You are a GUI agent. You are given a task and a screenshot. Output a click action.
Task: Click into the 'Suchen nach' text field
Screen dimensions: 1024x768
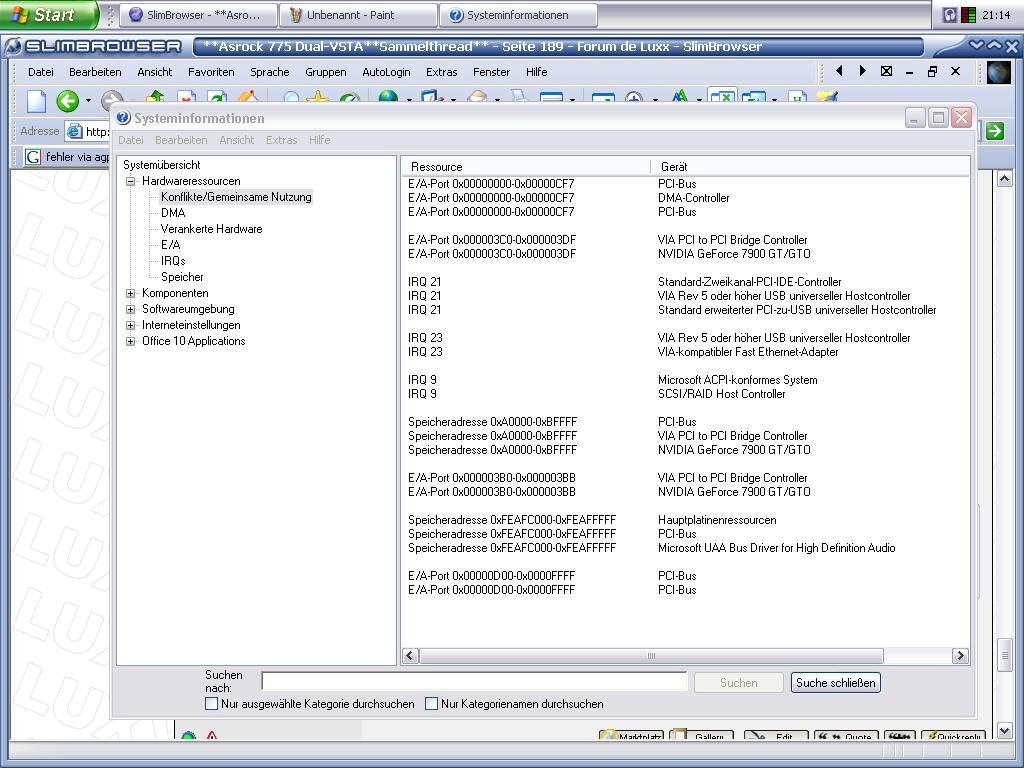click(x=474, y=682)
